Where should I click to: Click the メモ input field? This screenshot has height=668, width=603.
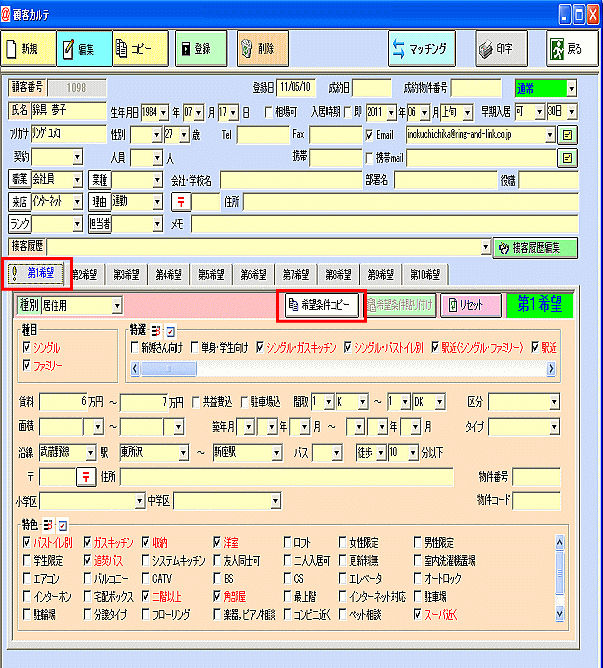point(384,224)
